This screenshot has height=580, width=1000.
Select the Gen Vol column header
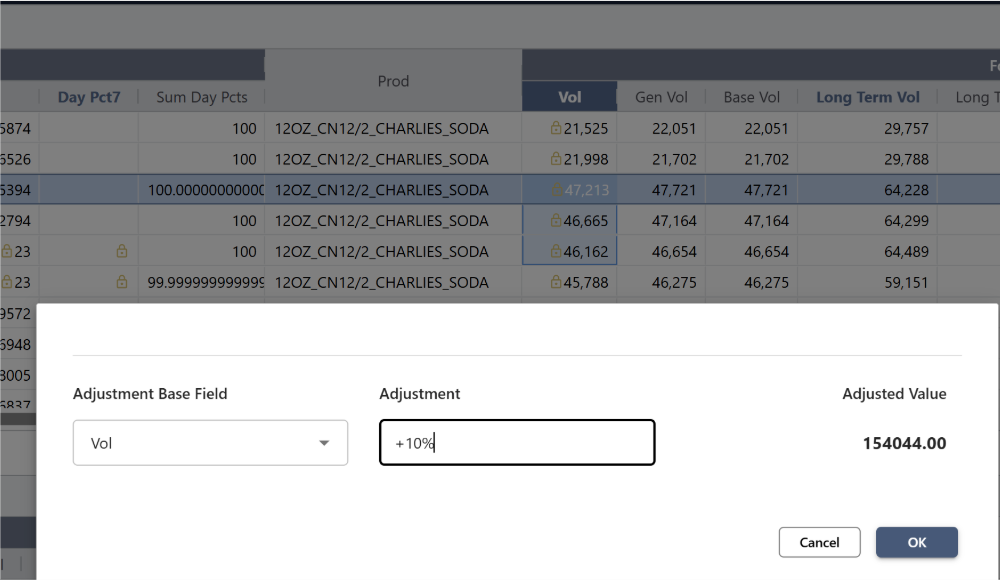point(661,97)
